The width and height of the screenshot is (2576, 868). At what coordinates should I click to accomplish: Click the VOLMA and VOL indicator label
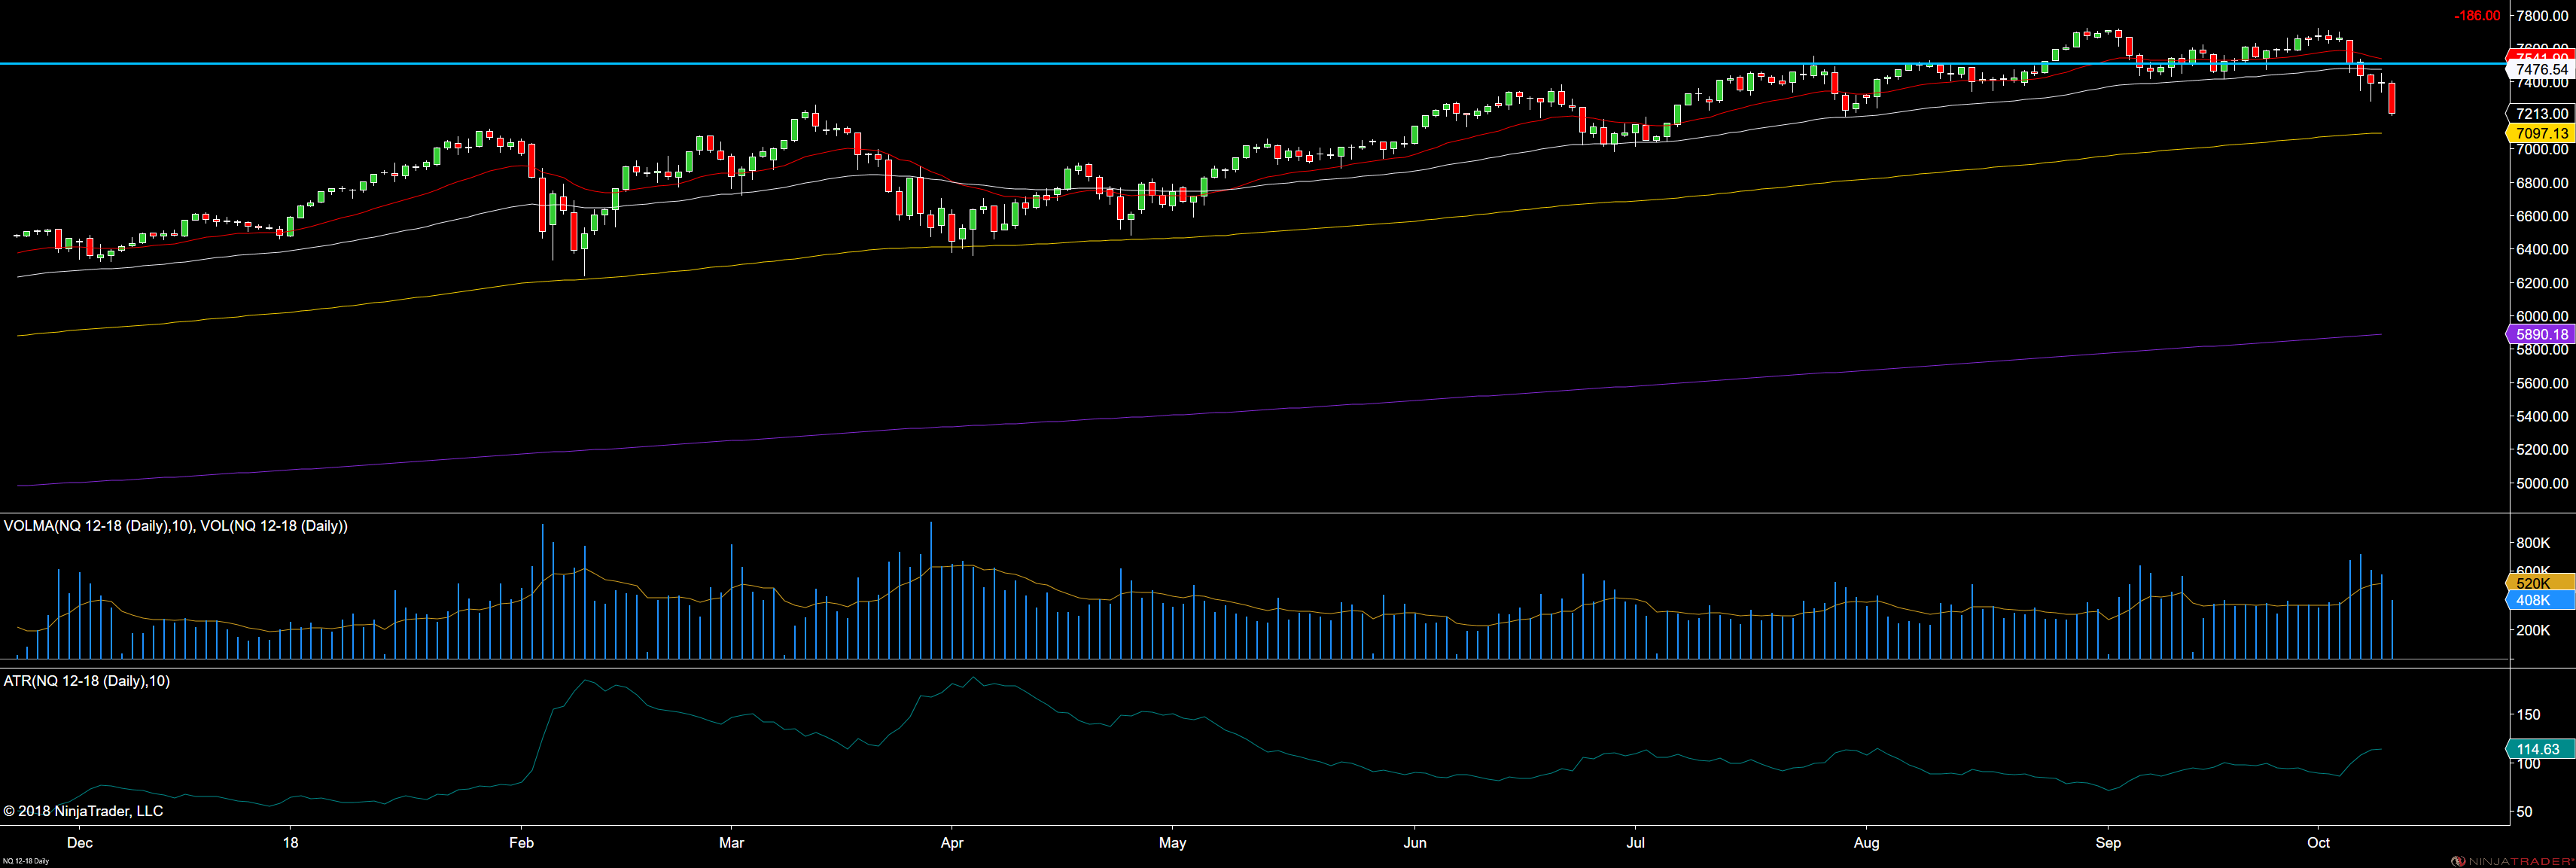[176, 526]
